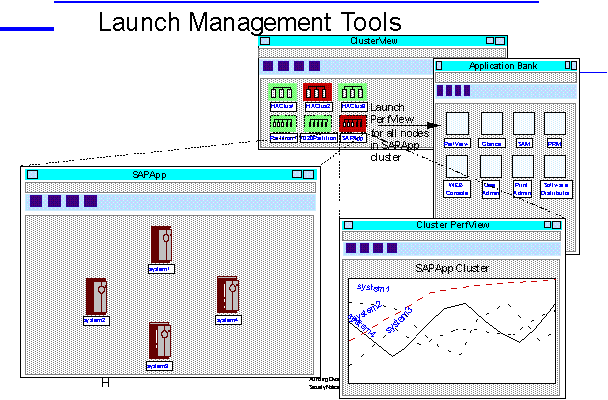Select the system3 server in SAPApp

pyautogui.click(x=159, y=340)
